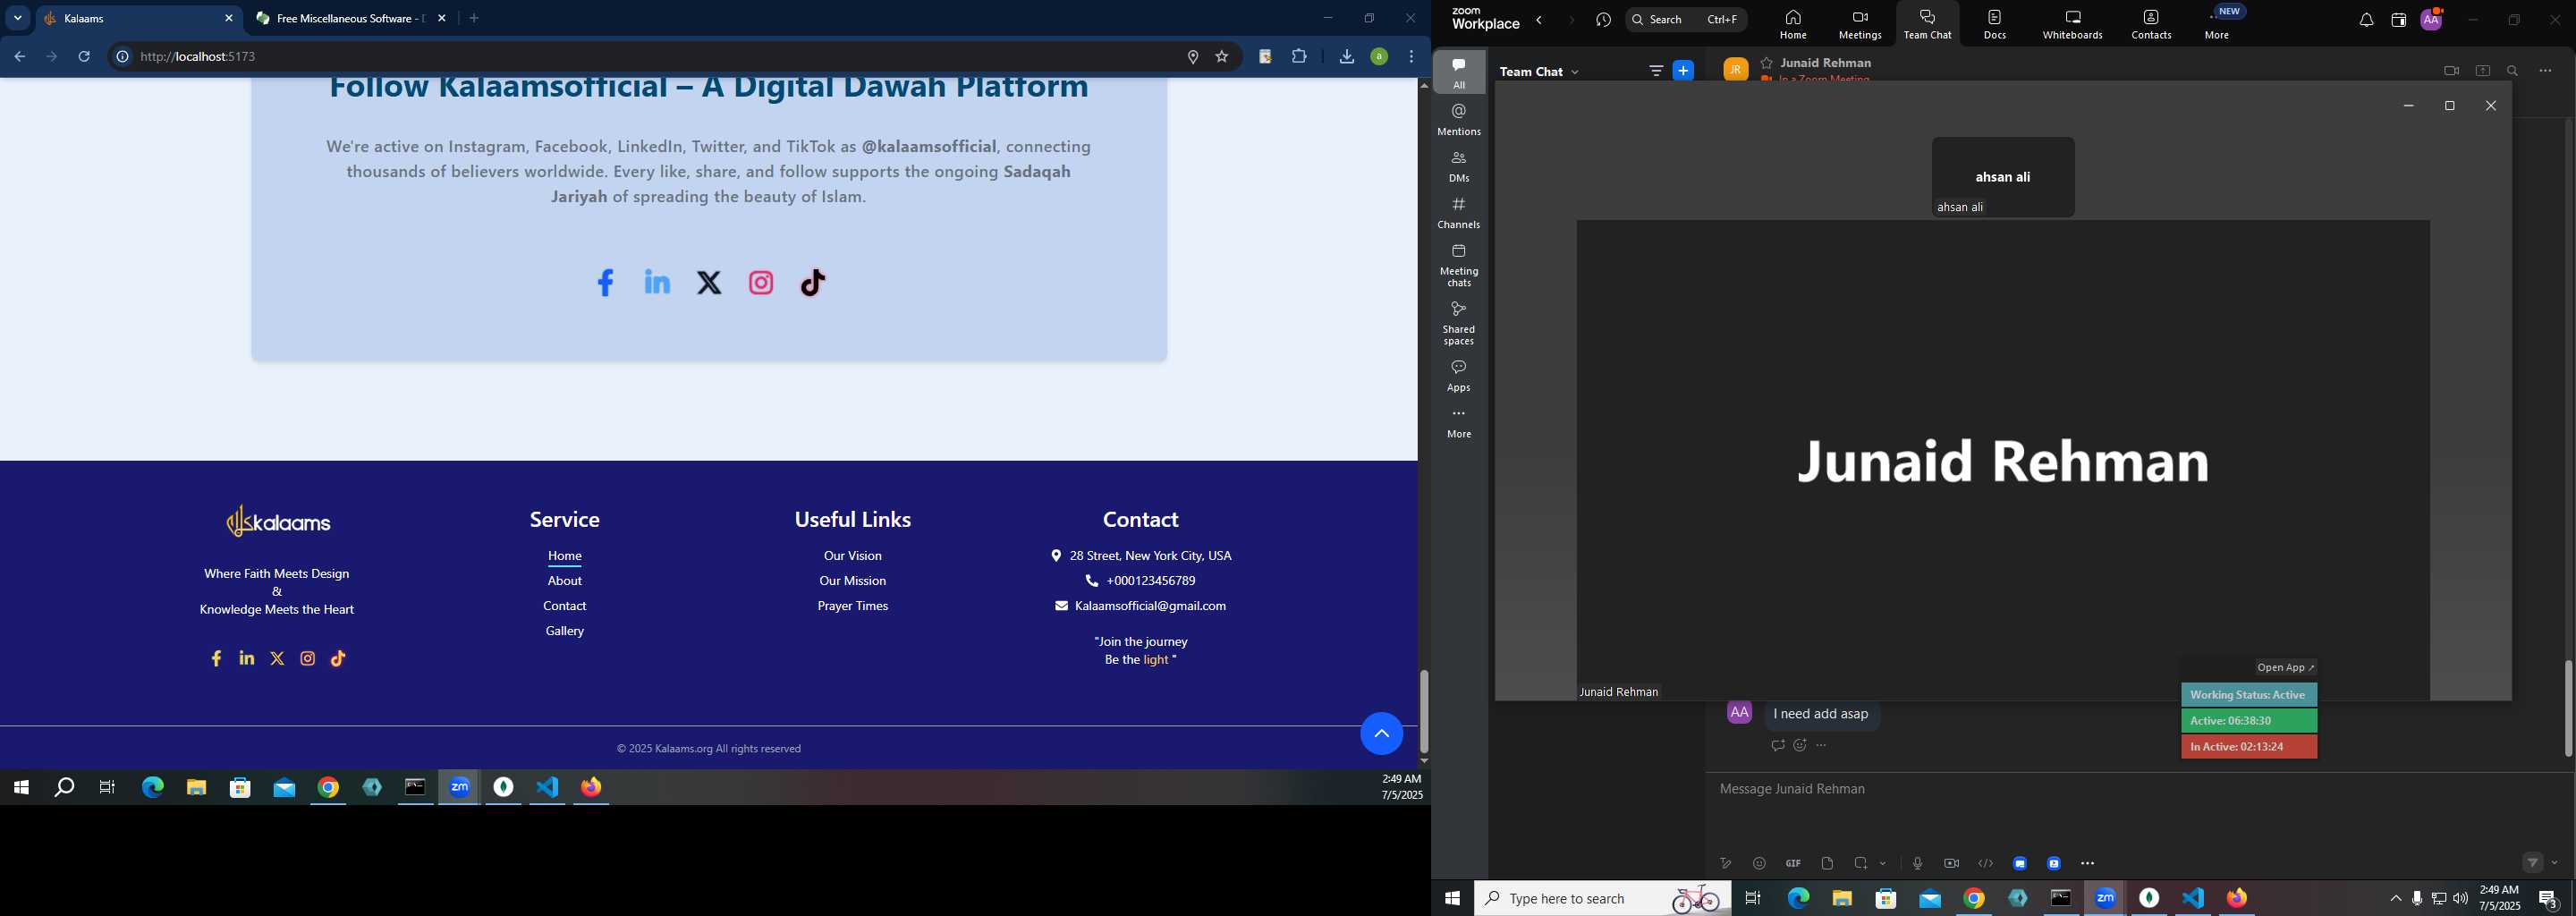Click Prayer Times footer link
This screenshot has height=916, width=2576.
tap(853, 606)
